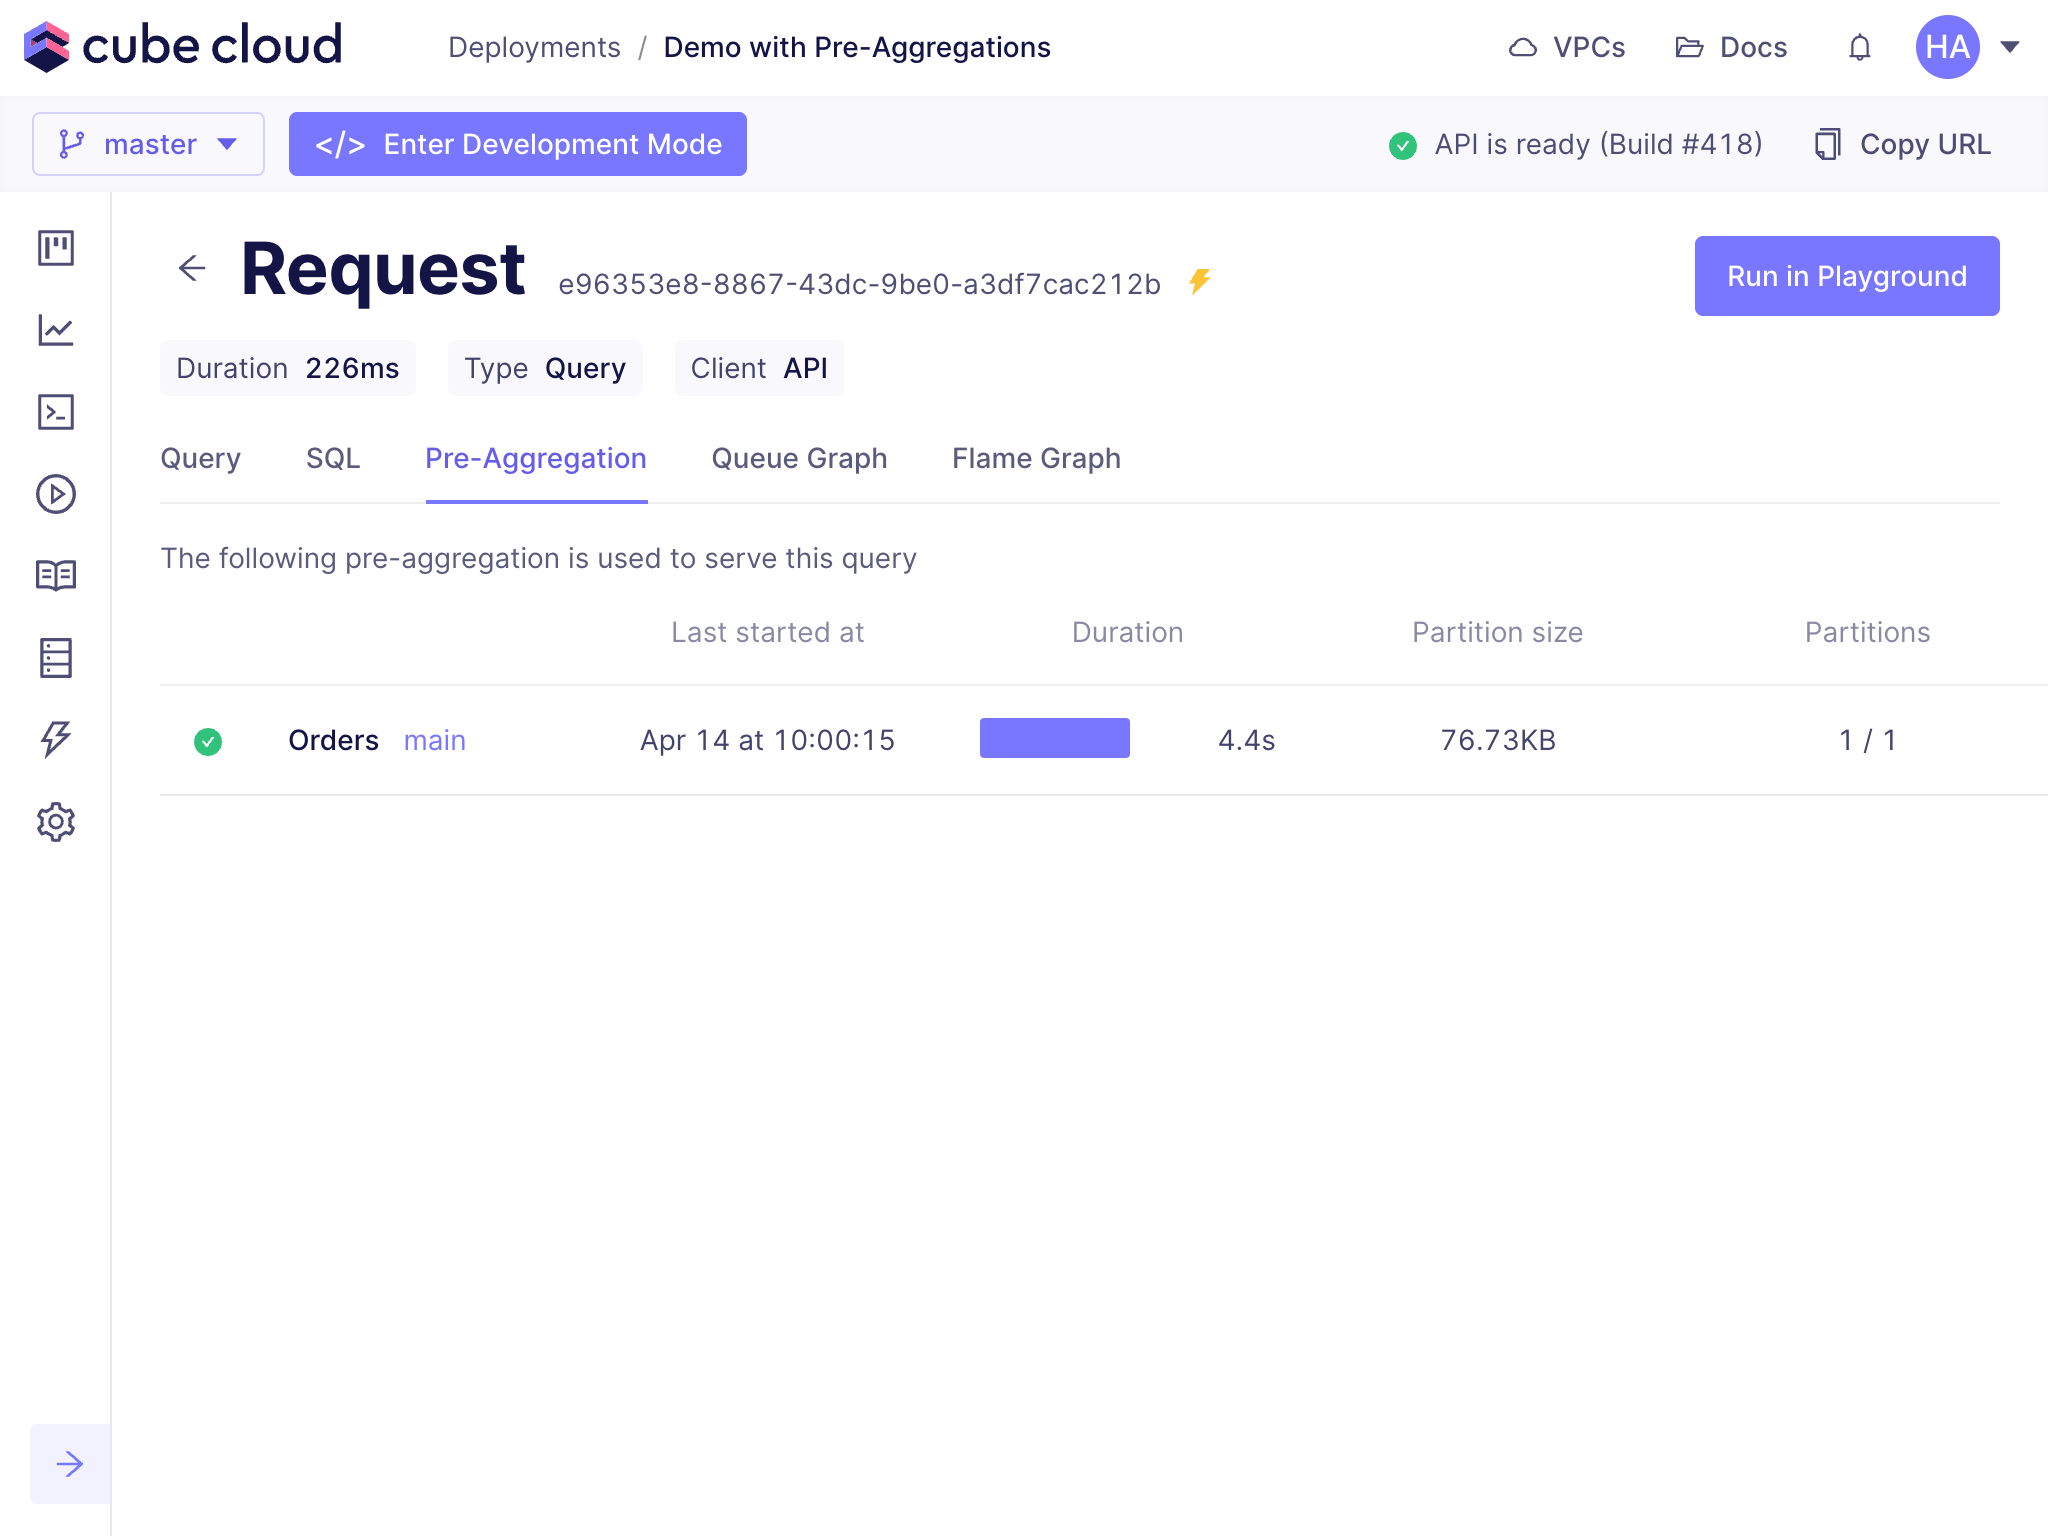Viewport: 2048px width, 1536px height.
Task: Open the Settings gear sidebar icon
Action: coord(56,822)
